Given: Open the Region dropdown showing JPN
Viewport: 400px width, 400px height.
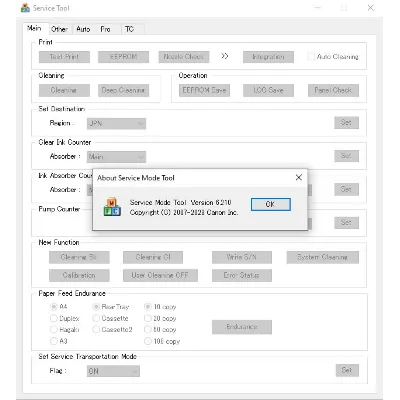Looking at the screenshot, I should click(x=116, y=123).
